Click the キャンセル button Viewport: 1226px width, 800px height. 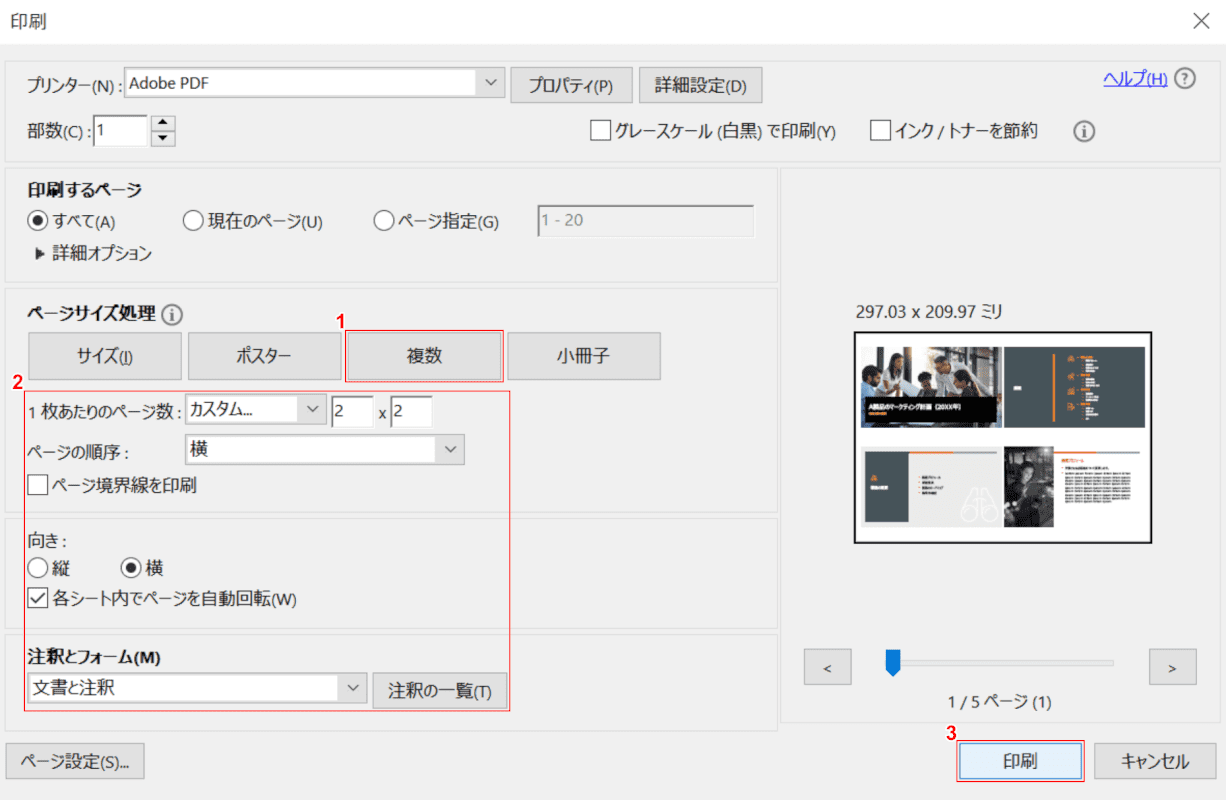pos(1155,761)
